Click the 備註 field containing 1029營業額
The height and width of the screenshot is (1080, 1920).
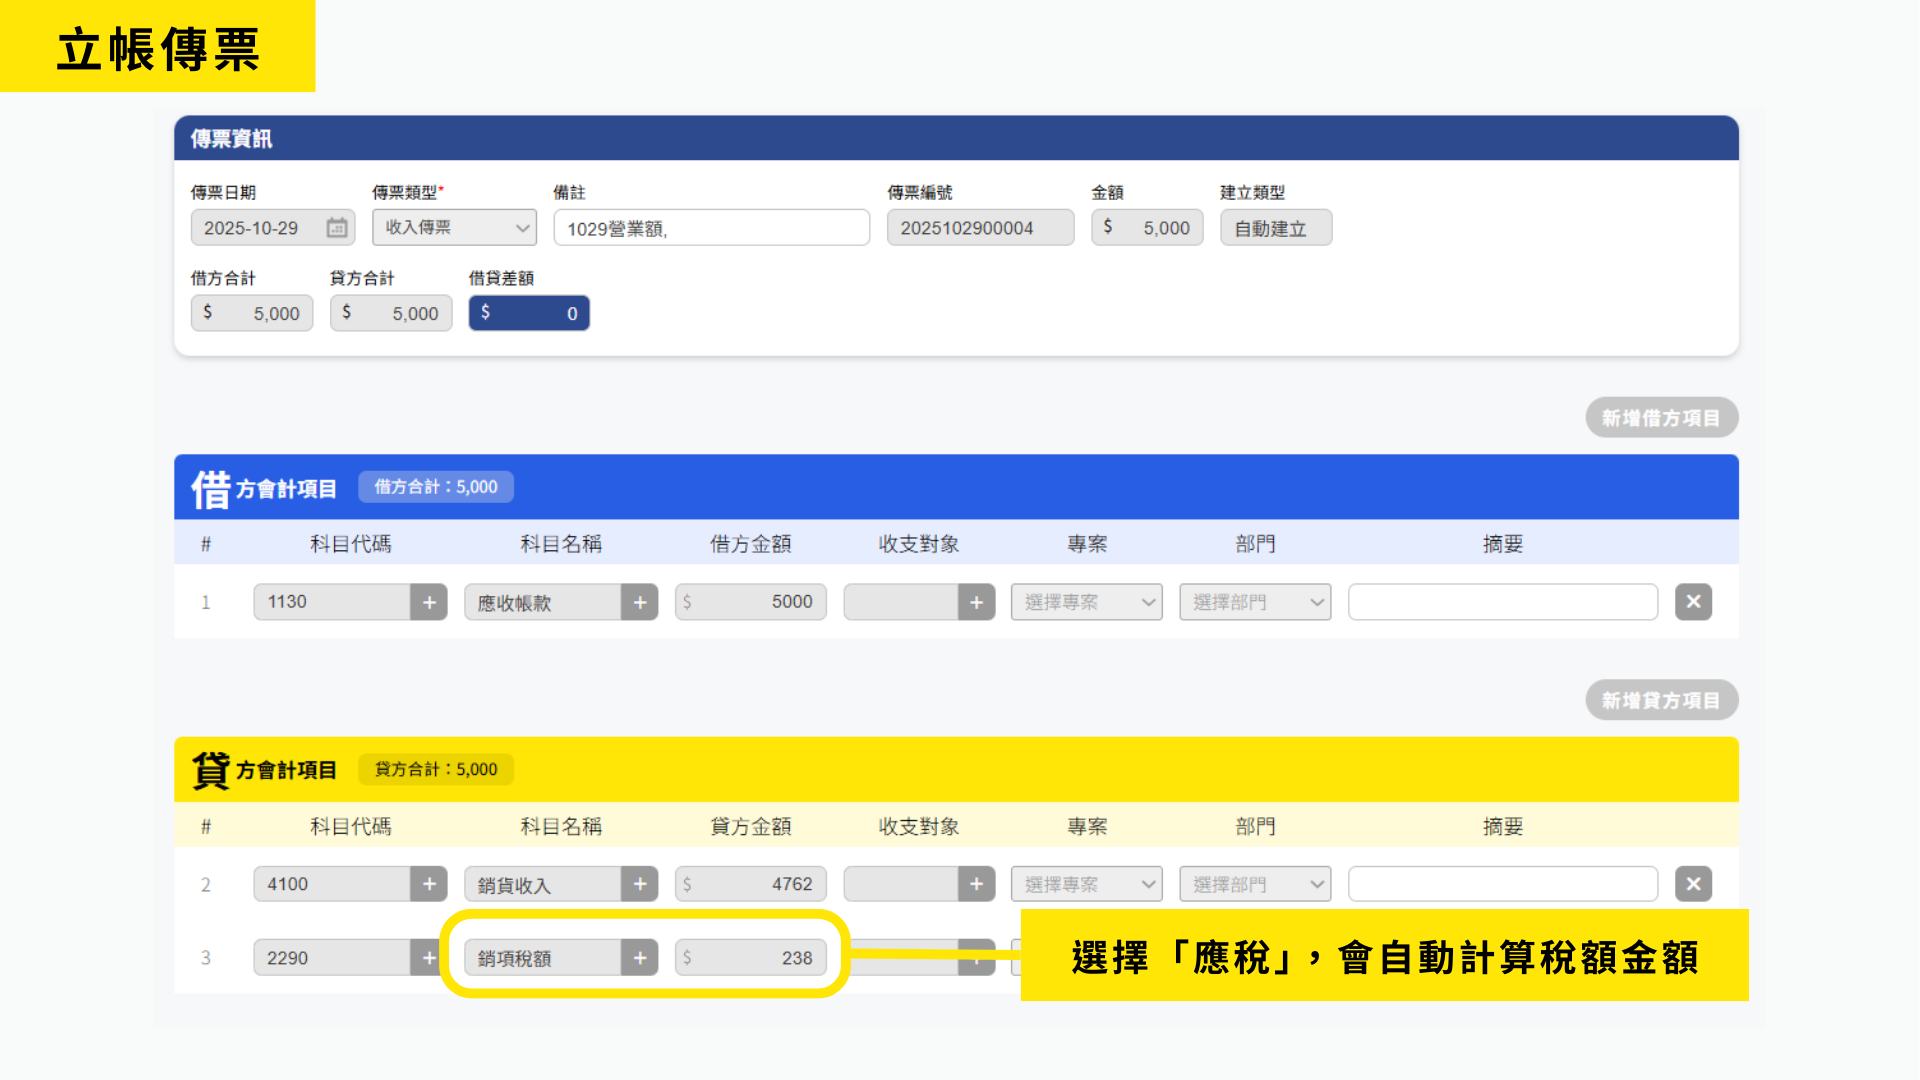pos(711,228)
